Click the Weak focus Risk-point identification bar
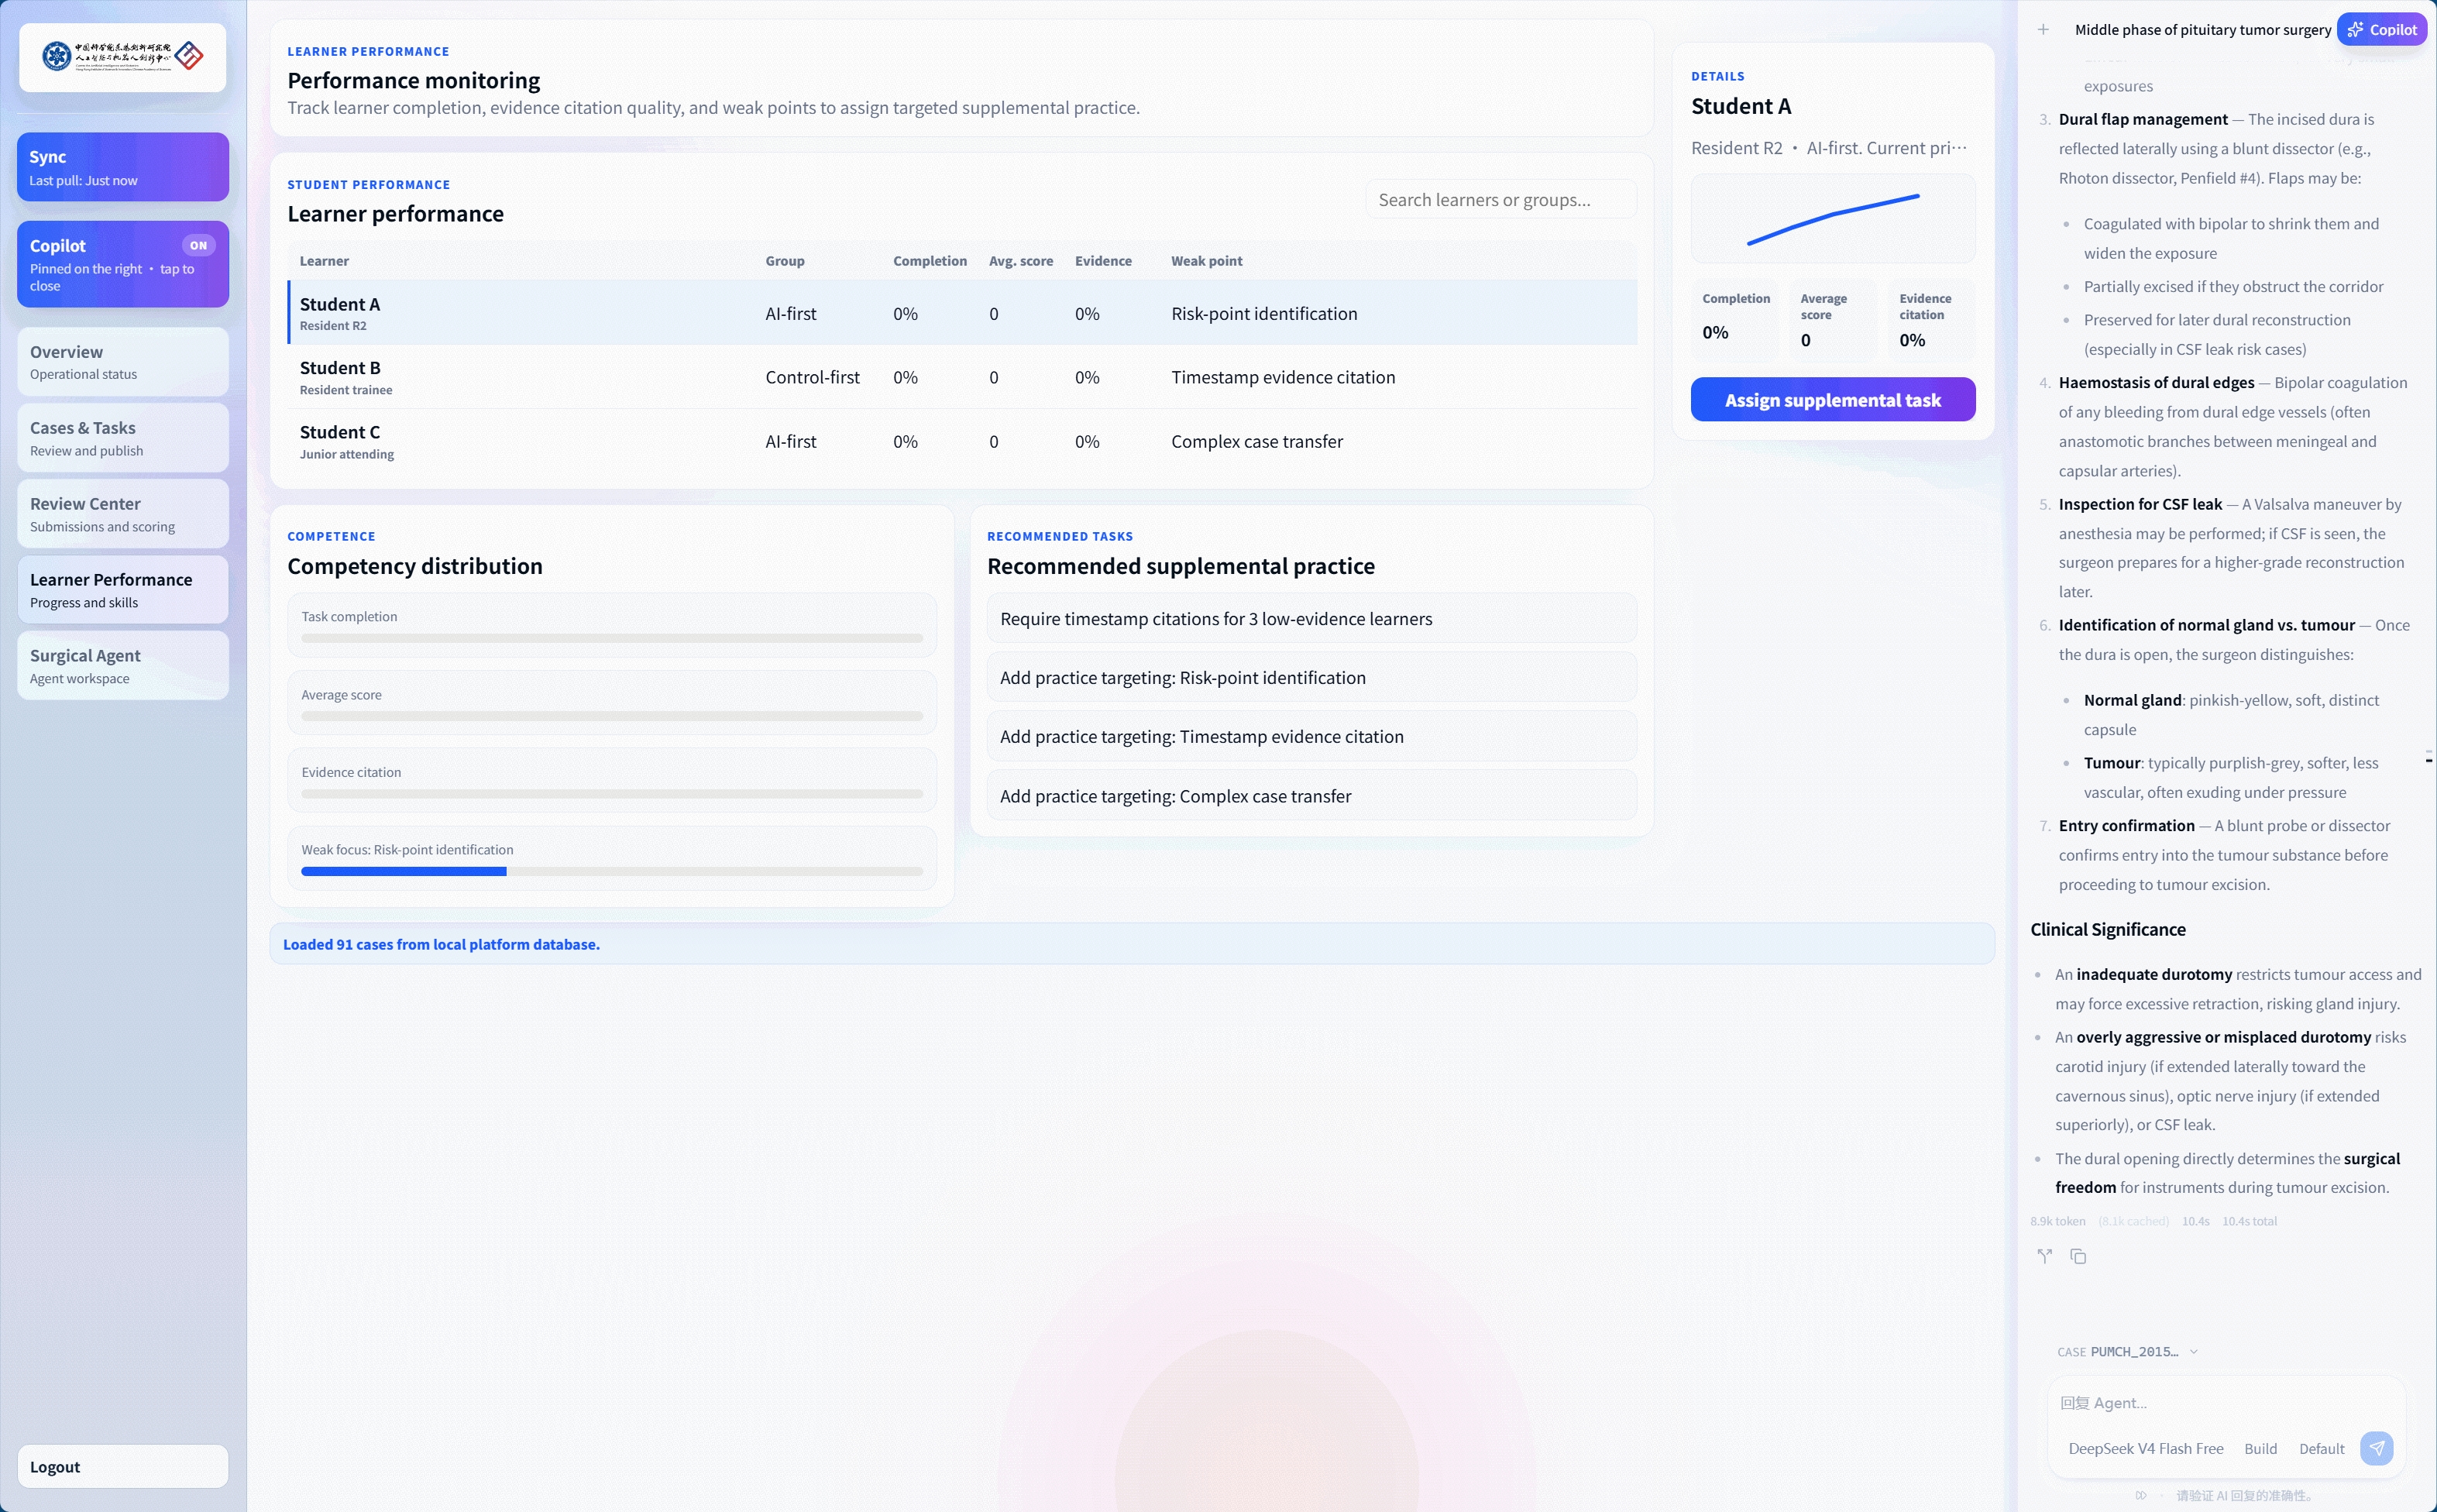The height and width of the screenshot is (1512, 2437). click(611, 871)
